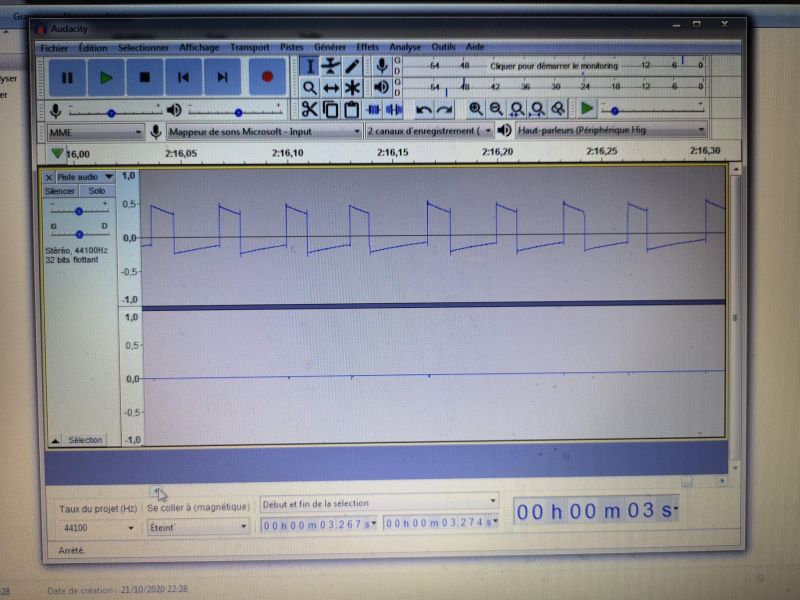Open the Fichier menu
The height and width of the screenshot is (600, 800).
tap(54, 47)
